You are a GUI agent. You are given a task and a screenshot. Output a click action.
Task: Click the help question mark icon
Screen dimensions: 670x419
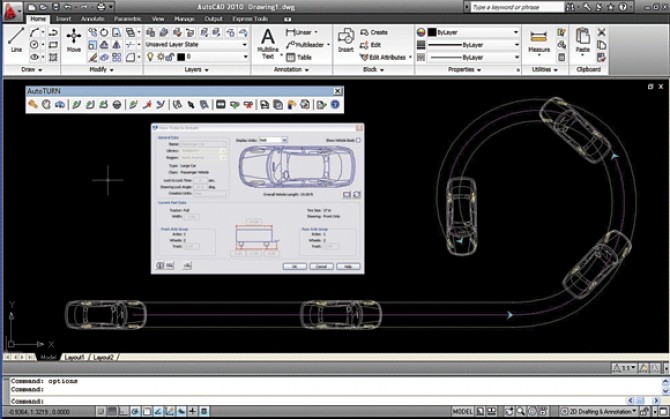click(x=623, y=7)
